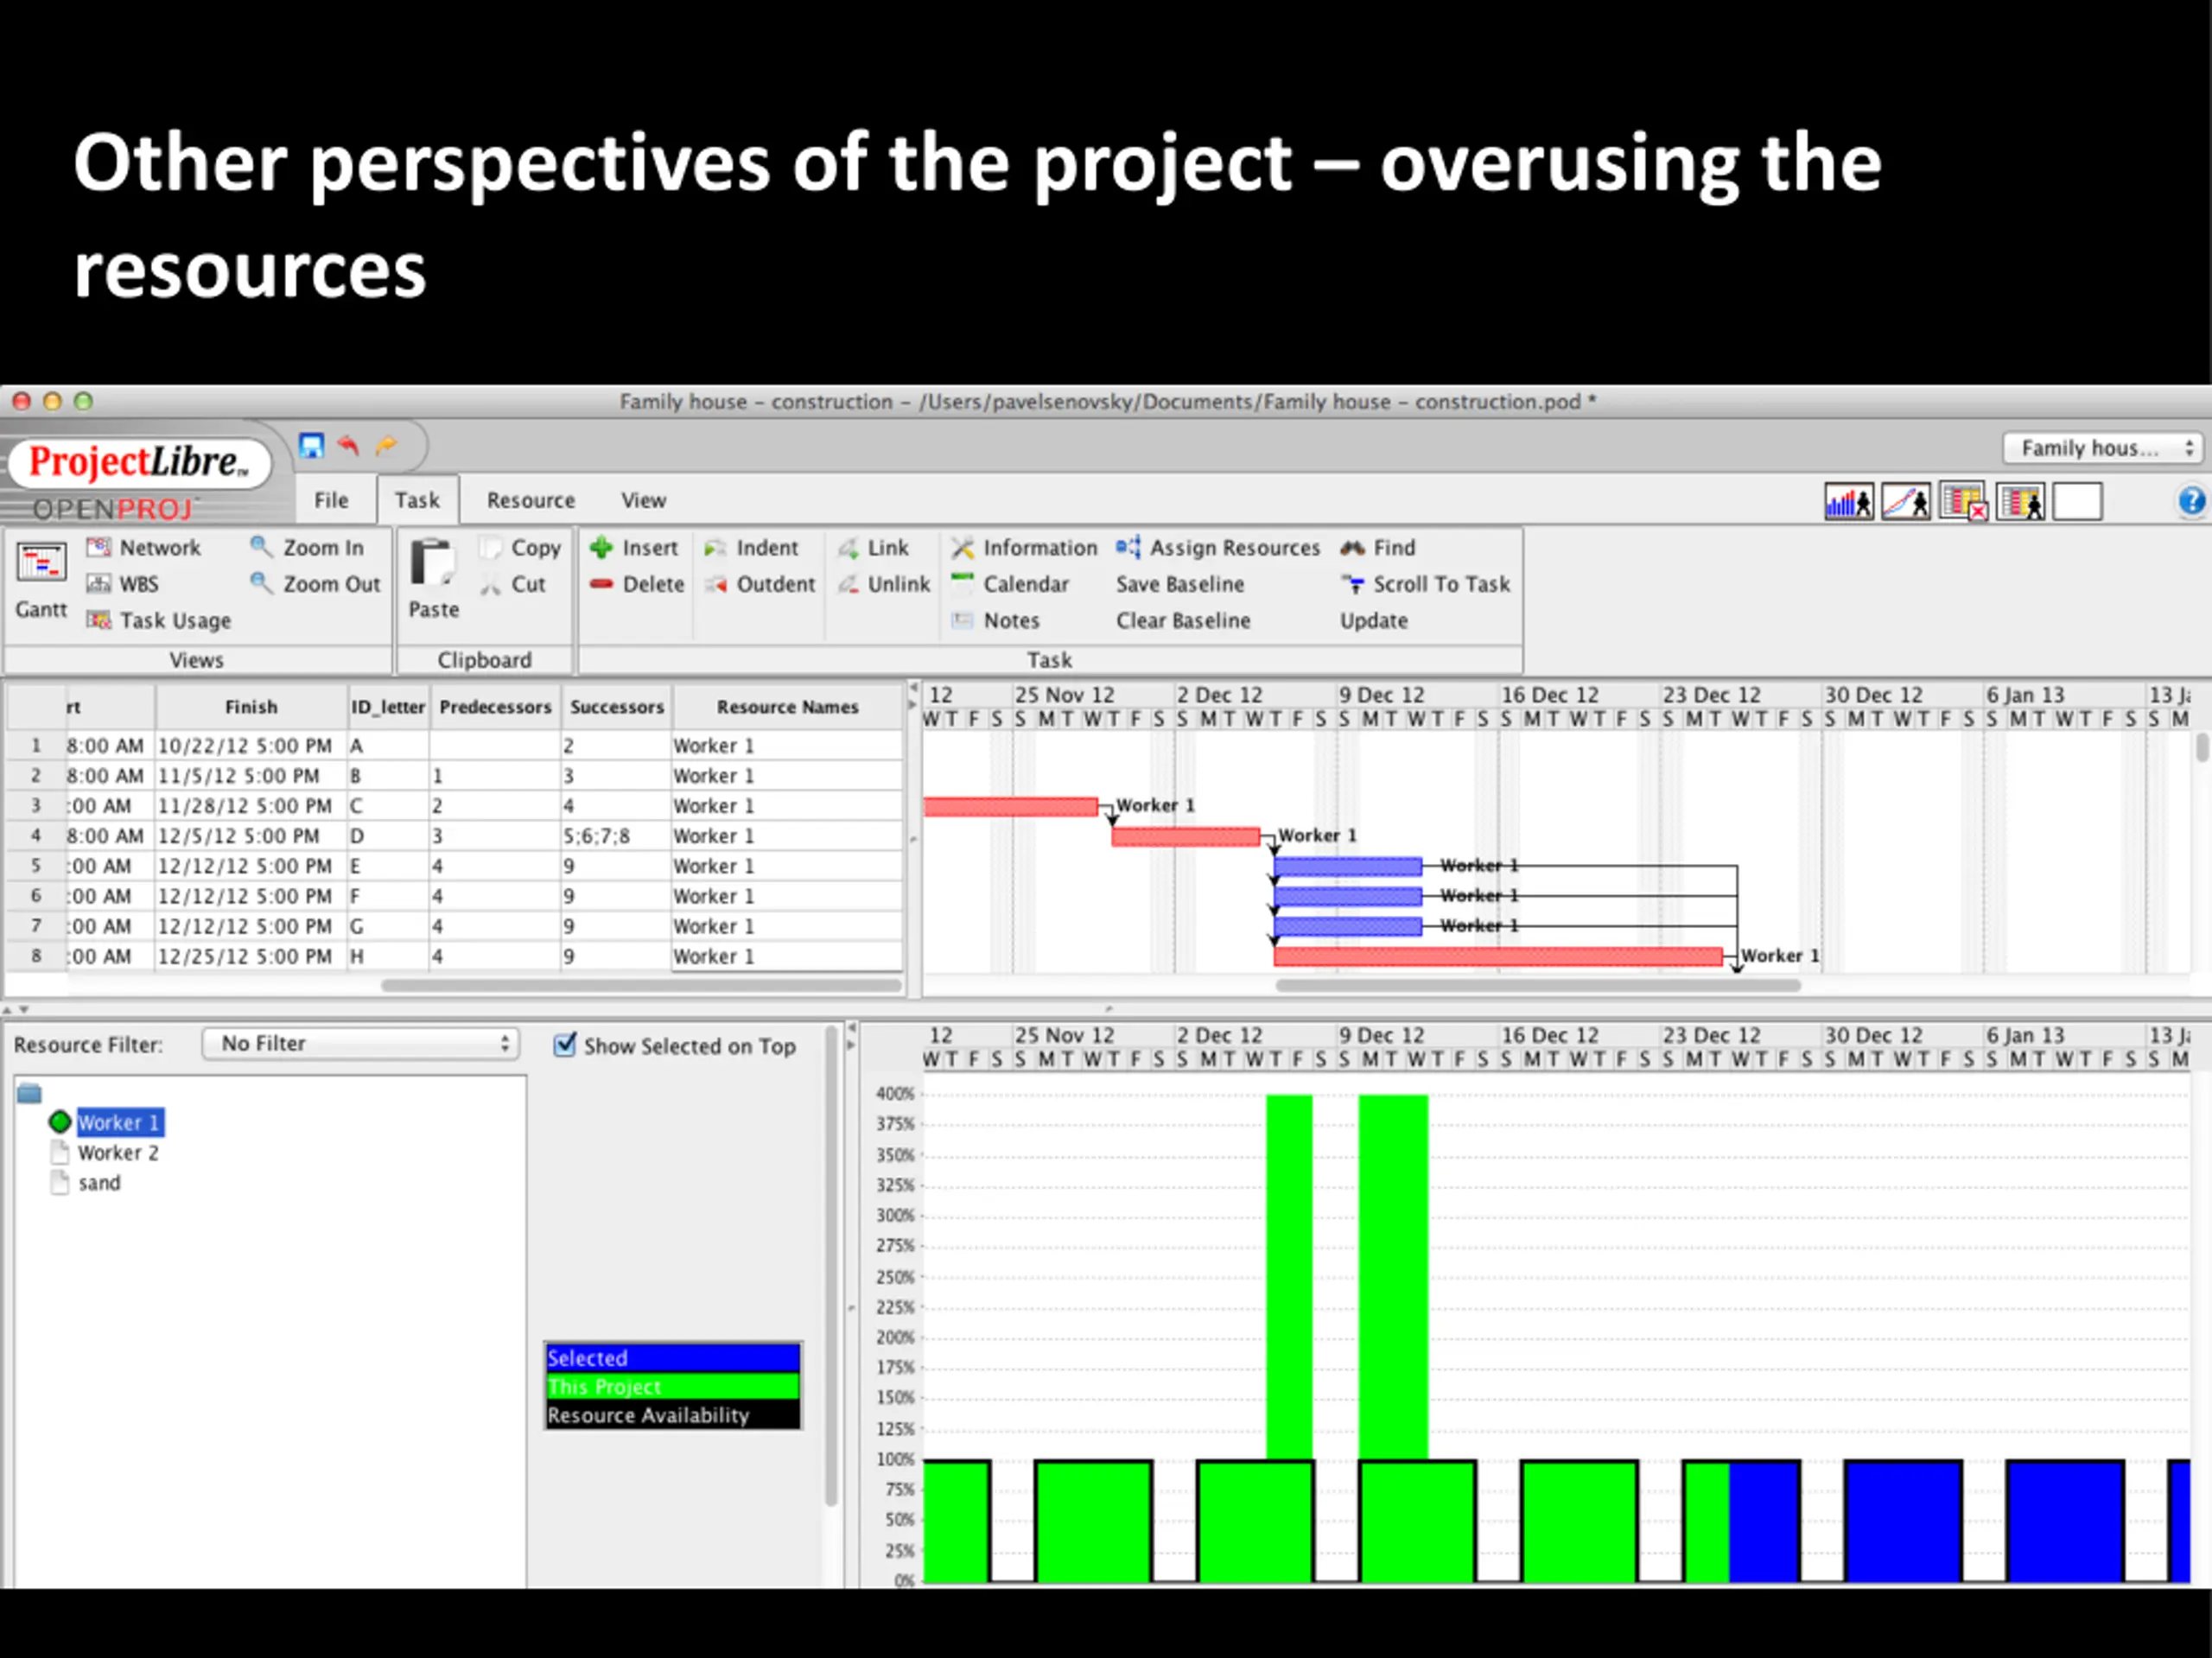
Task: Expand the resource tree root folder
Action: coord(29,1093)
